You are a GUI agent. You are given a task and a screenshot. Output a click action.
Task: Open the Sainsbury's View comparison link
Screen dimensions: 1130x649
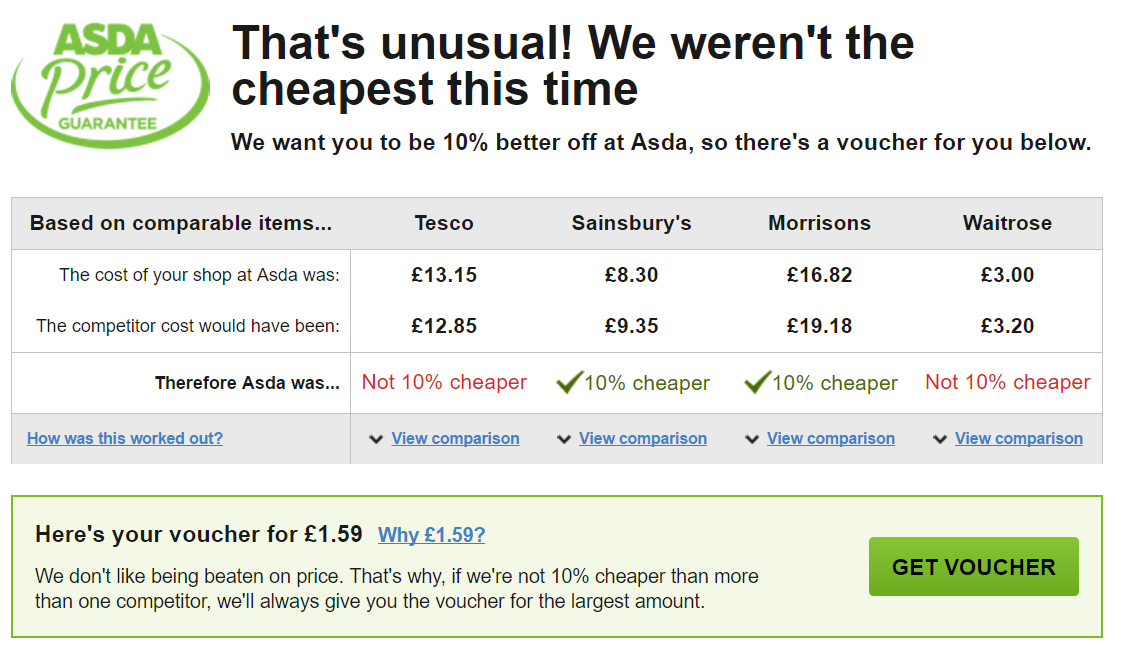643,438
